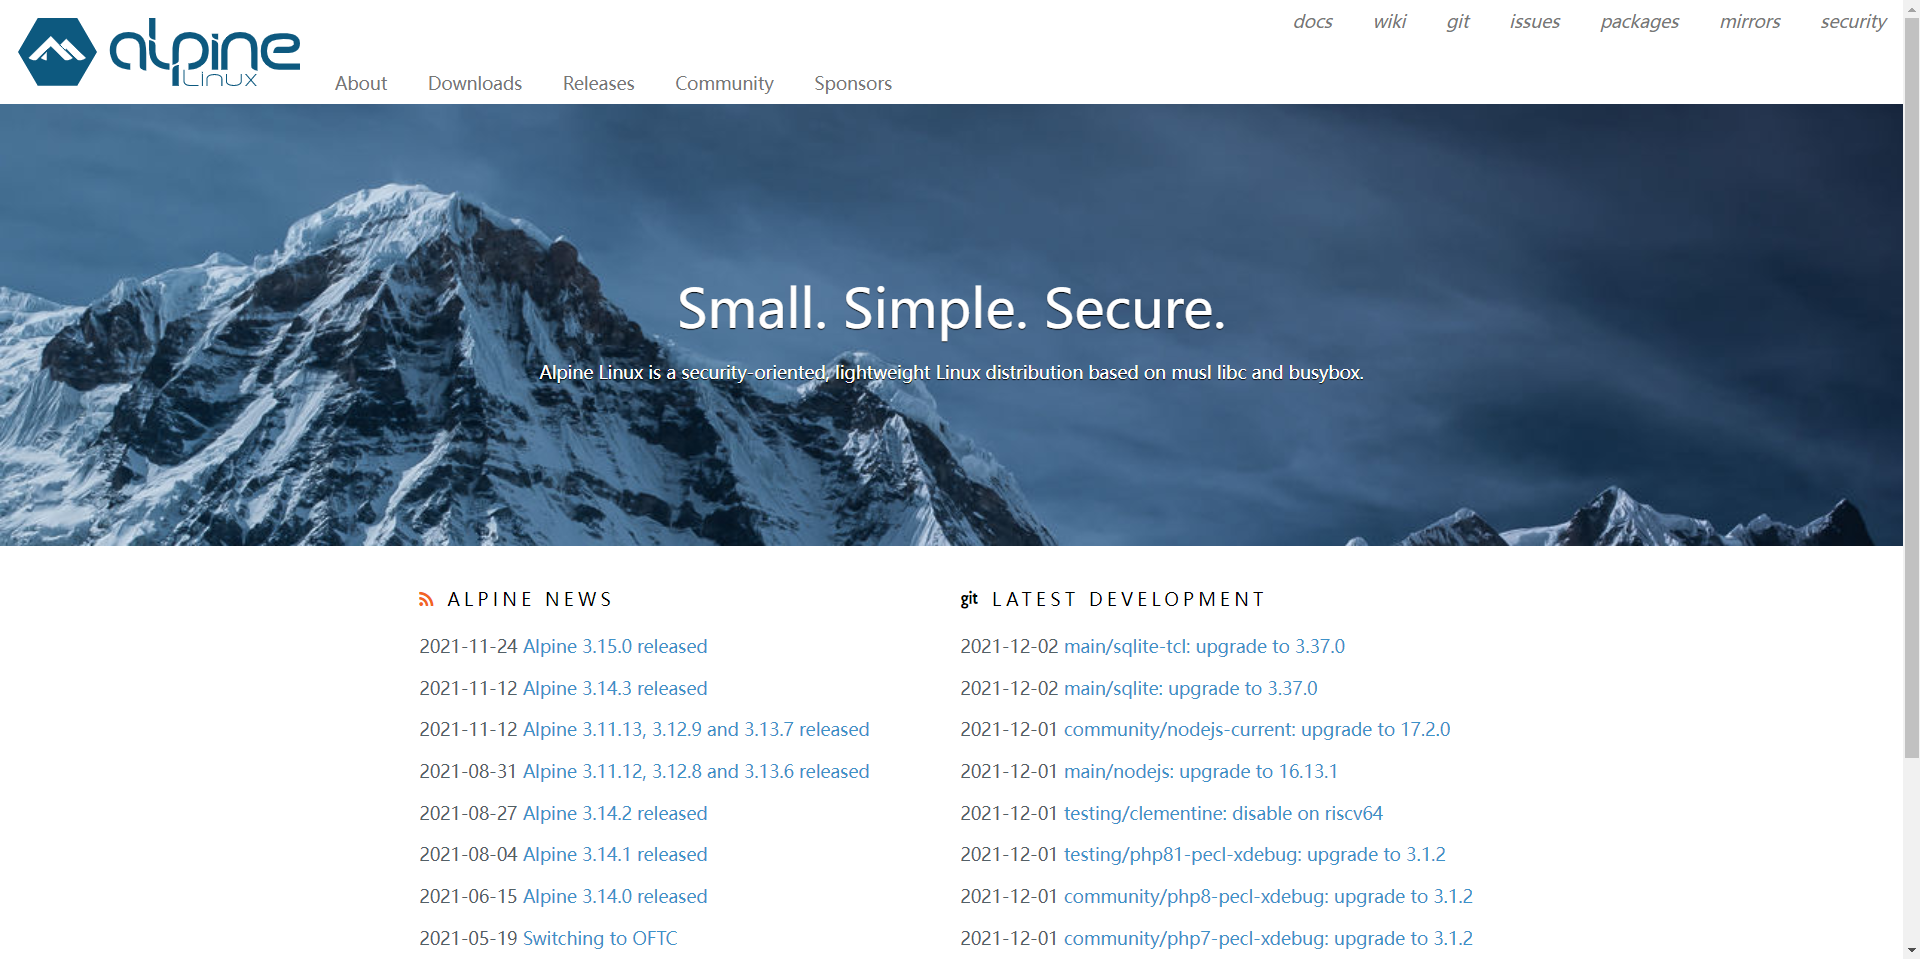The image size is (1920, 959).
Task: Visit the Community page
Action: 724,84
